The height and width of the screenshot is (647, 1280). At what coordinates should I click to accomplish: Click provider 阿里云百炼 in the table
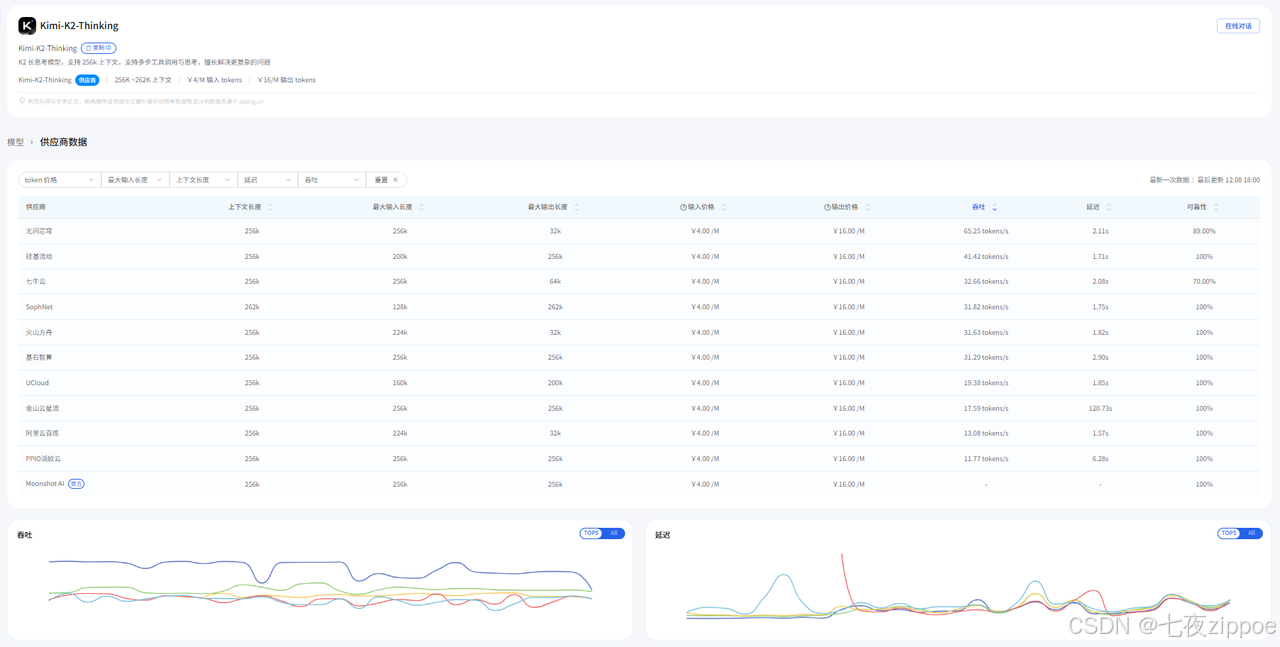tap(42, 433)
